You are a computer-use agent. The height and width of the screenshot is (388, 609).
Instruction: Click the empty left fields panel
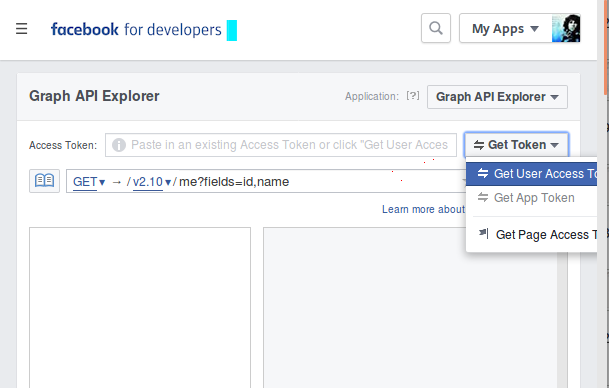140,308
